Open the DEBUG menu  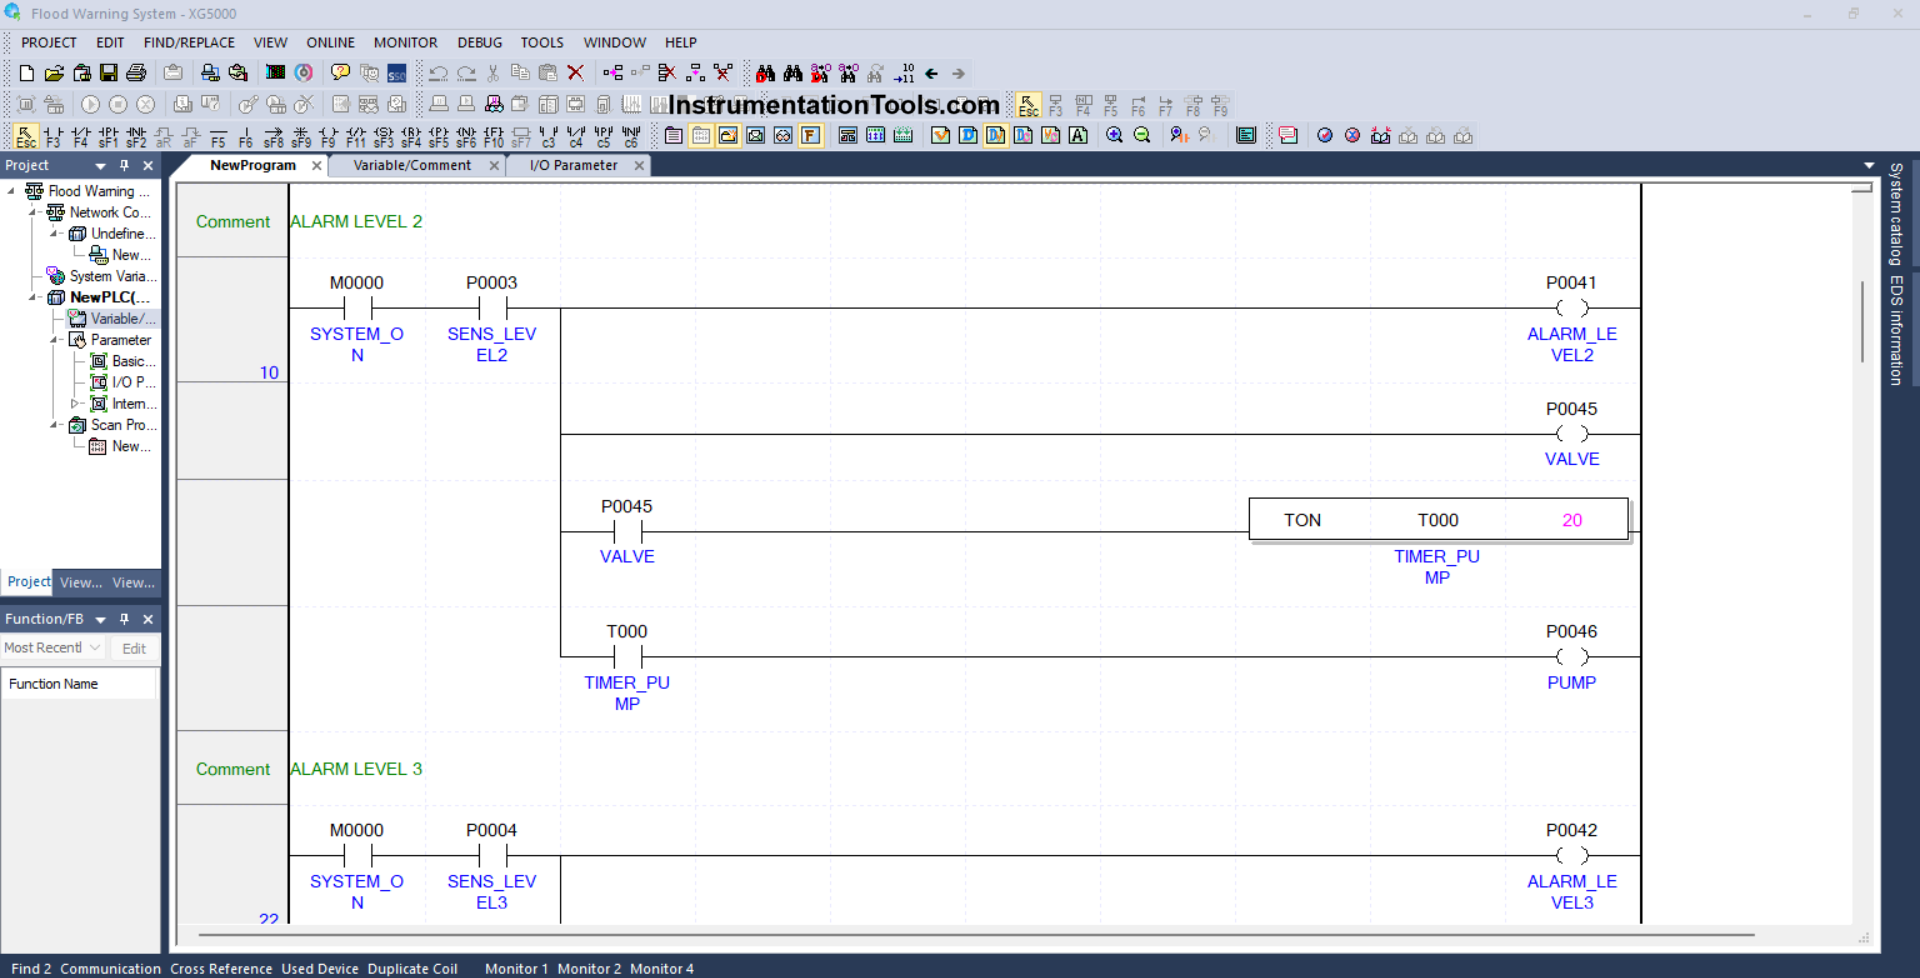click(x=480, y=42)
